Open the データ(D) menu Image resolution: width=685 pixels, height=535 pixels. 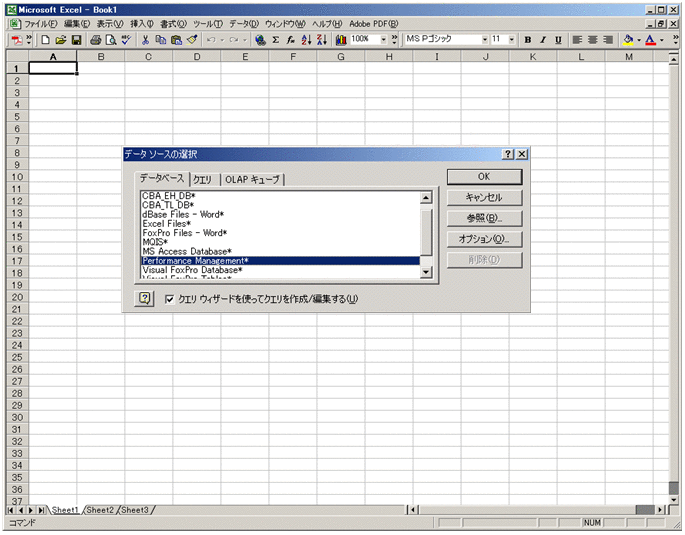pyautogui.click(x=242, y=23)
